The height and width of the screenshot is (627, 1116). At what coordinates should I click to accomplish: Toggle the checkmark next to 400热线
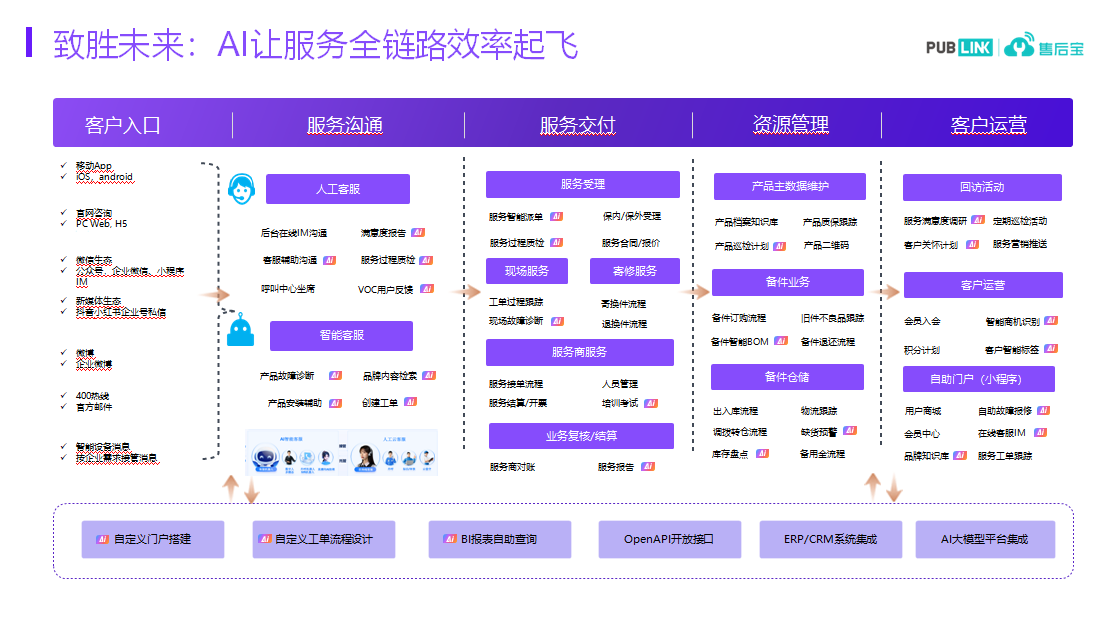[x=64, y=394]
